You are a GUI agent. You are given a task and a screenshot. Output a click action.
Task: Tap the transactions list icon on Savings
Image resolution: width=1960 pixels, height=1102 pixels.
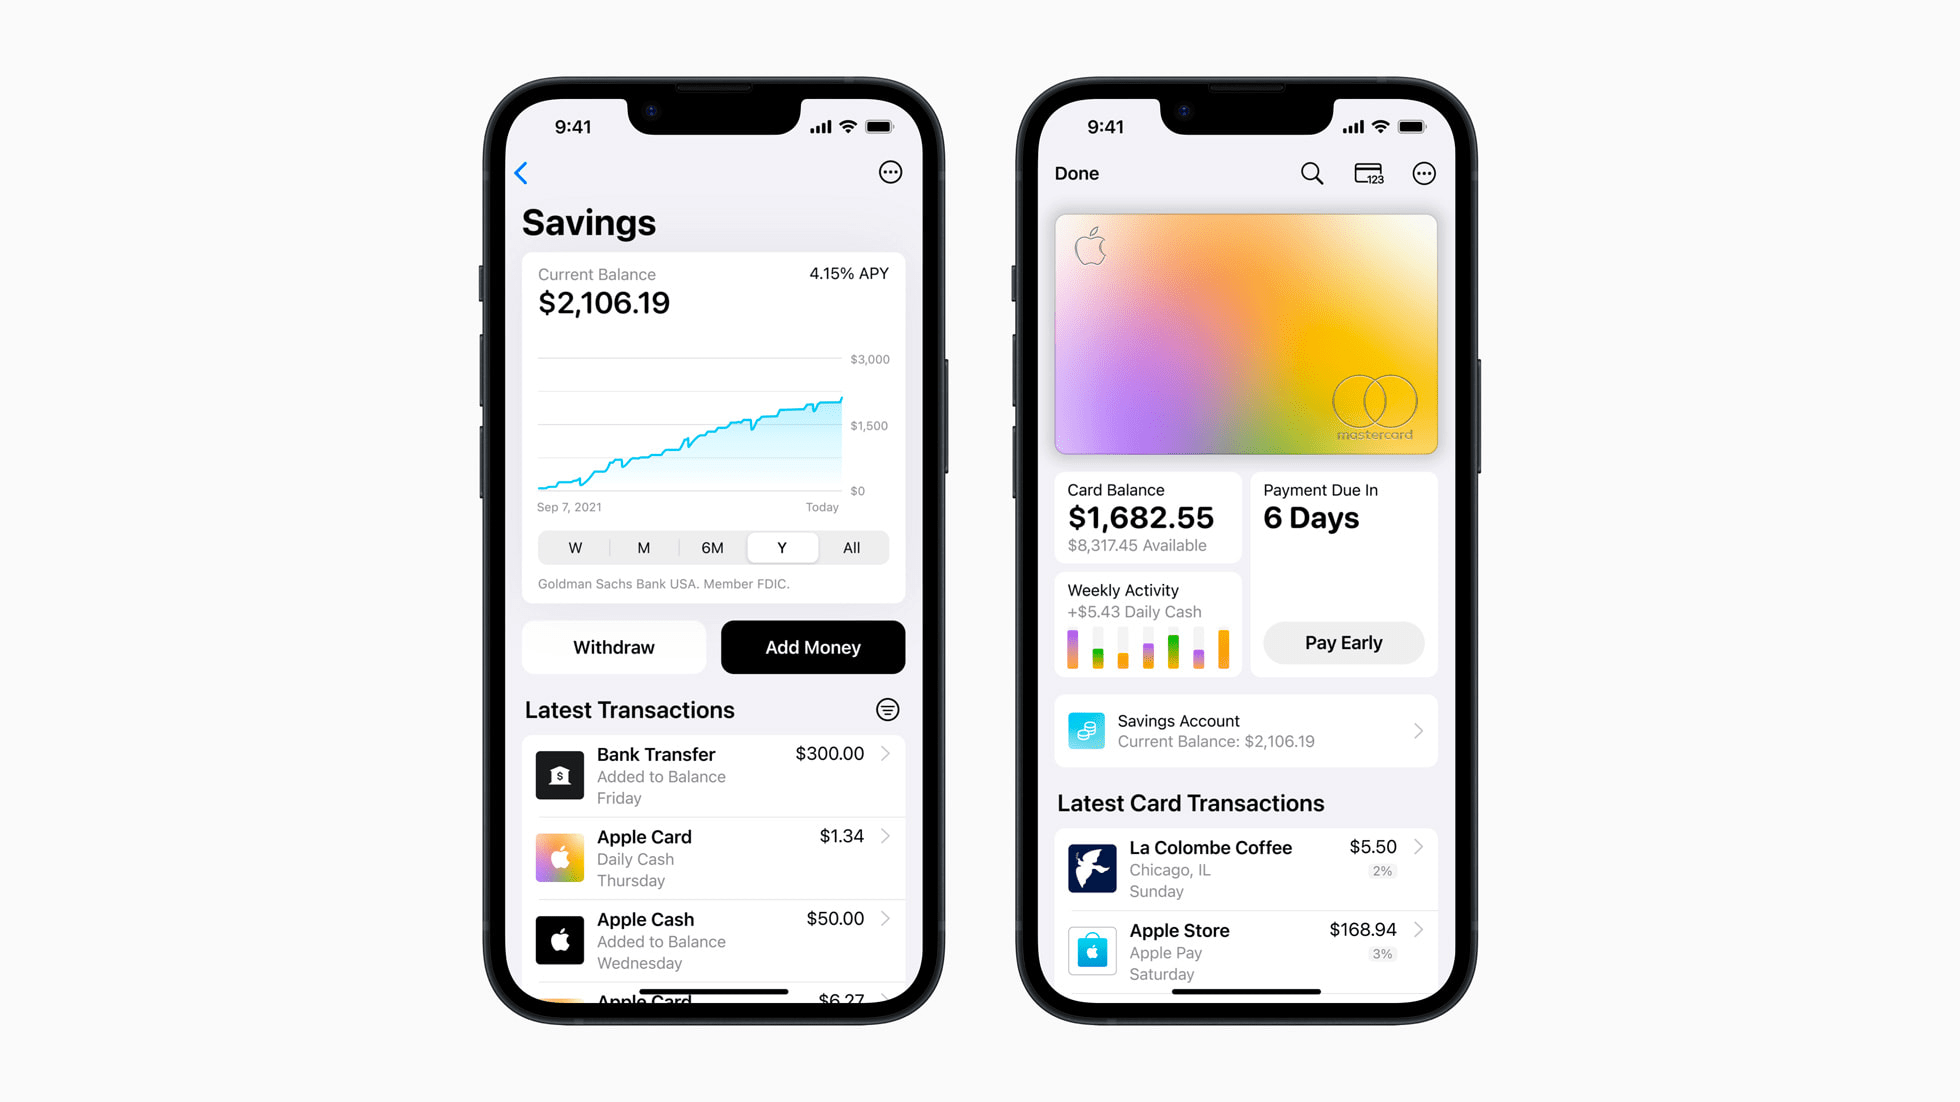tap(887, 709)
